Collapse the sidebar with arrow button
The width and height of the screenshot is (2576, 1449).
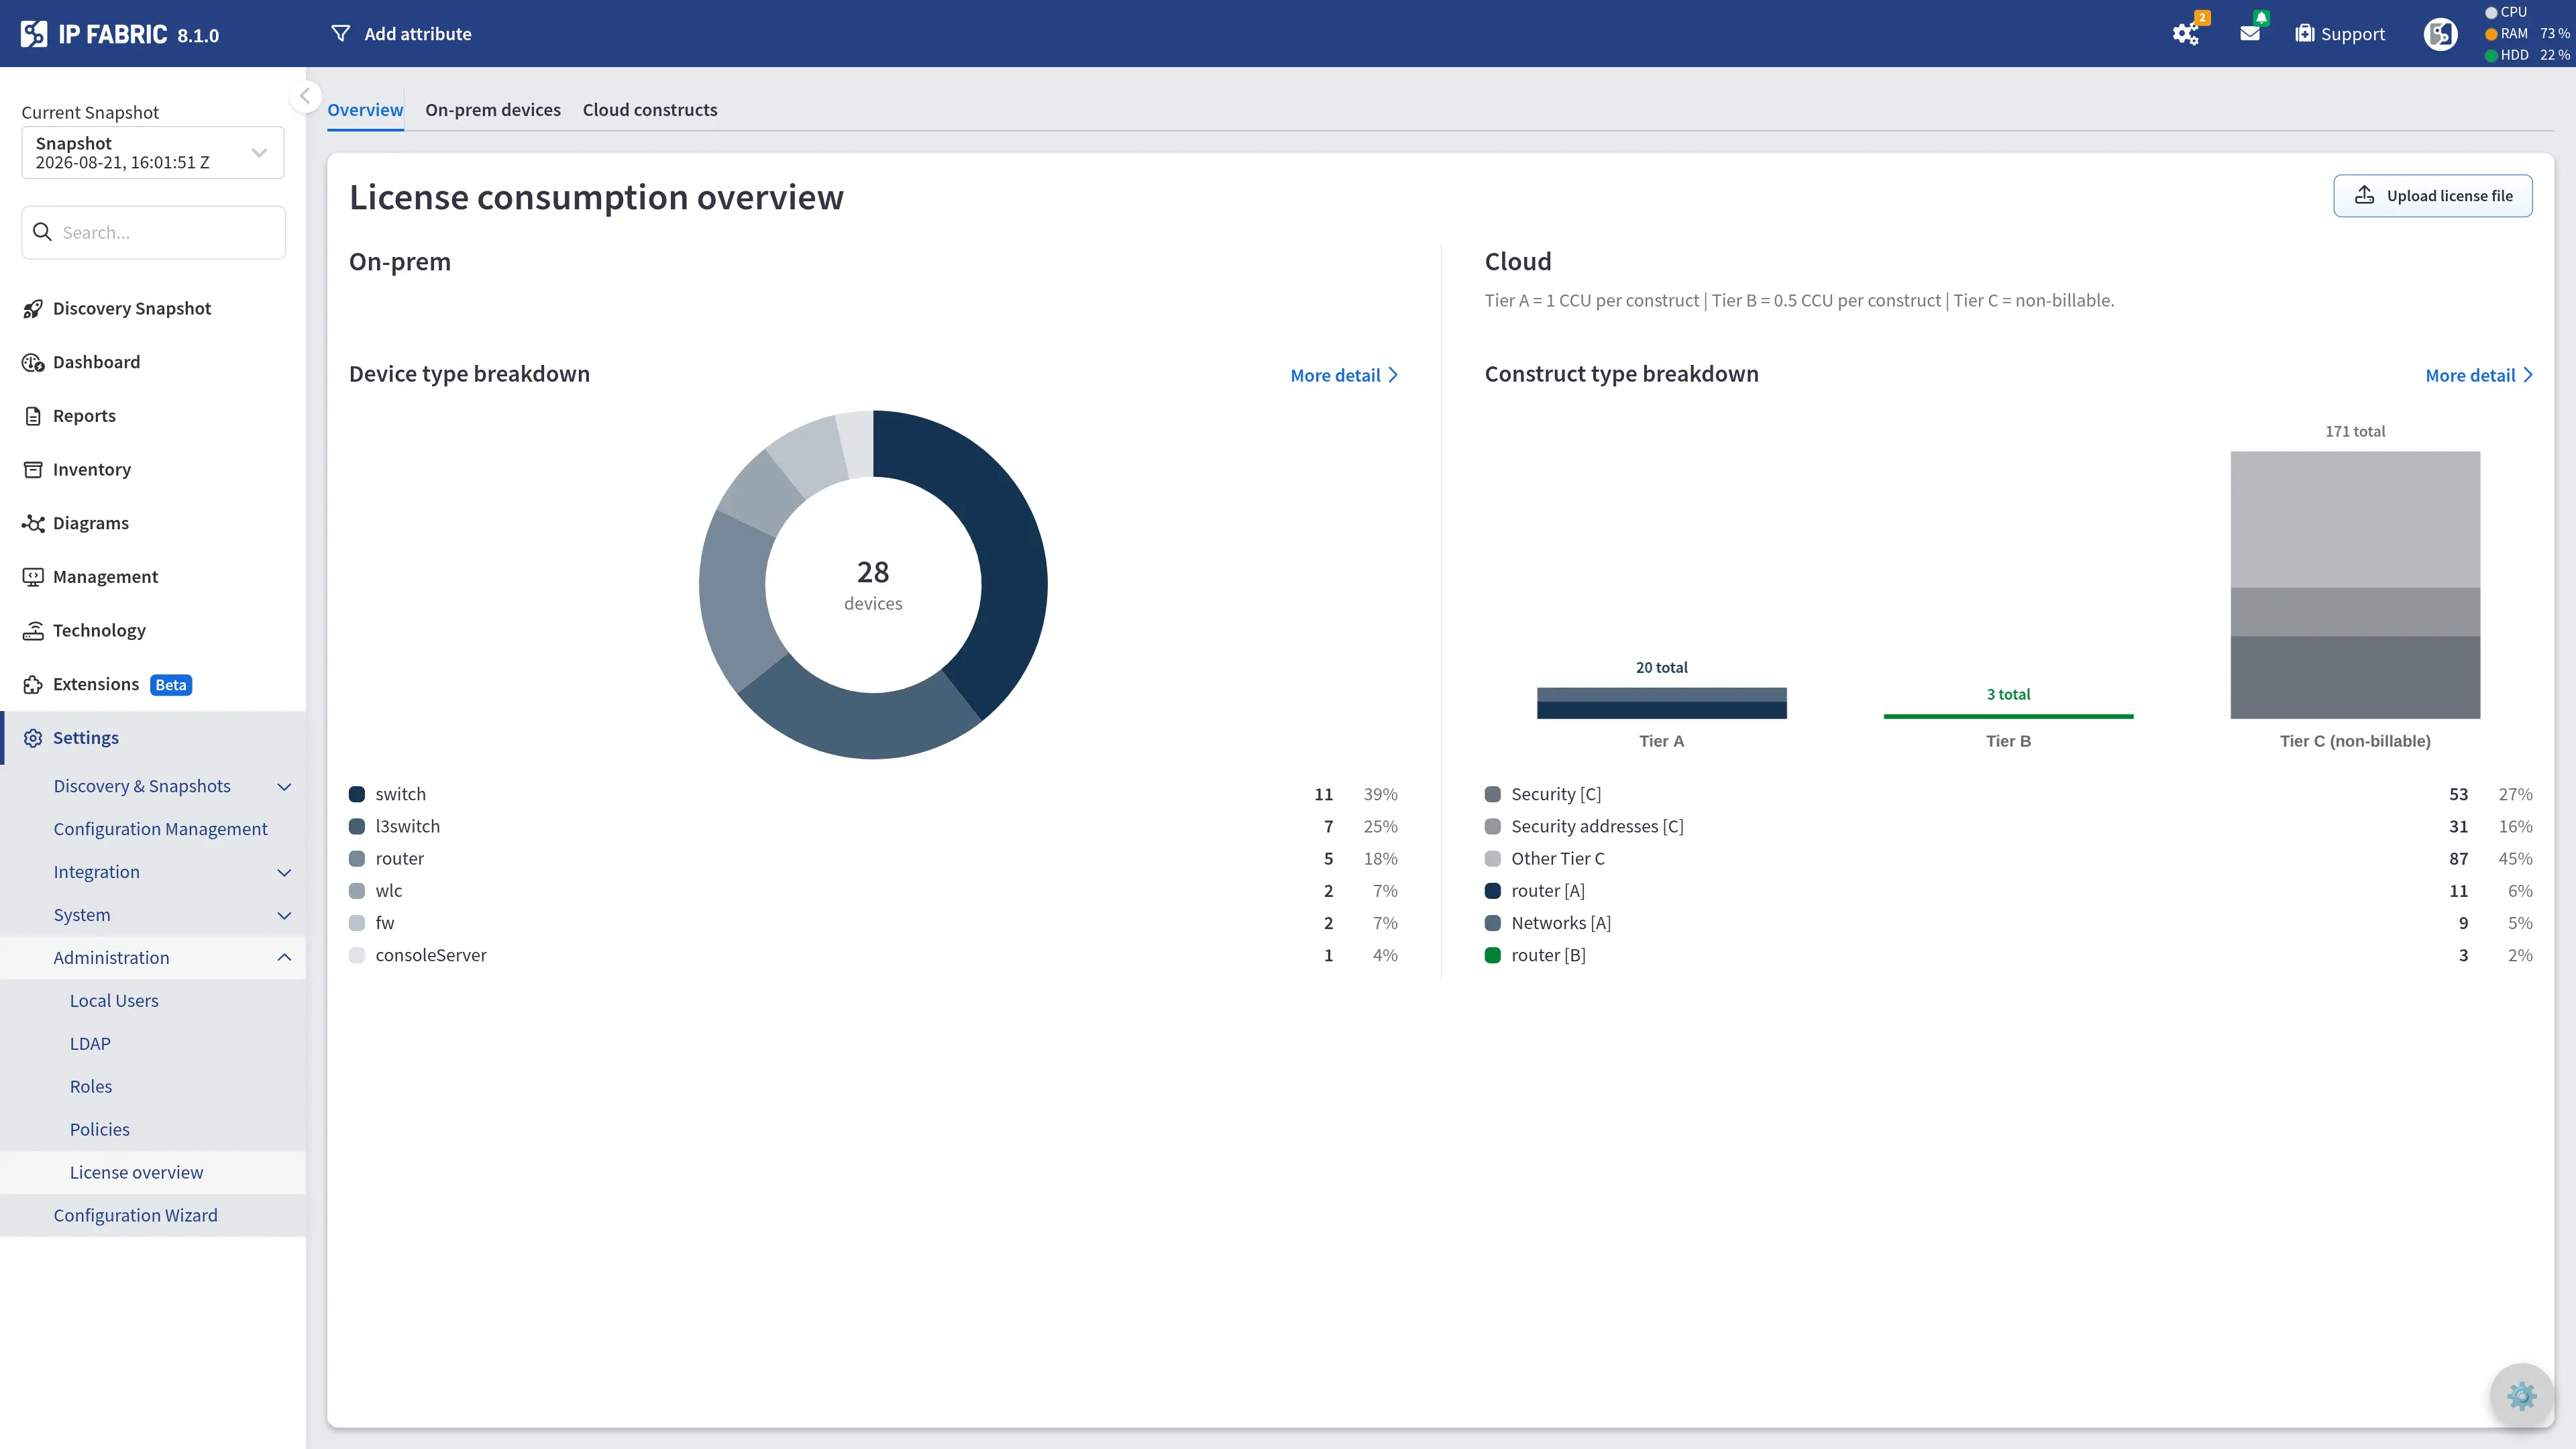click(x=305, y=96)
